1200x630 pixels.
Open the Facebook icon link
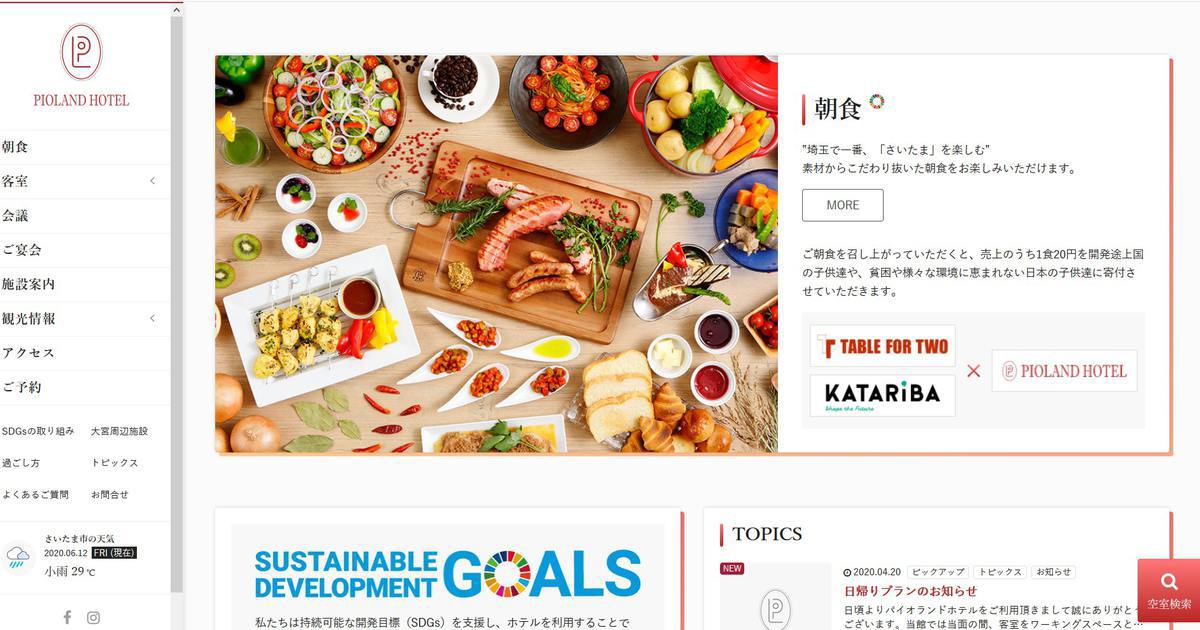pos(68,617)
